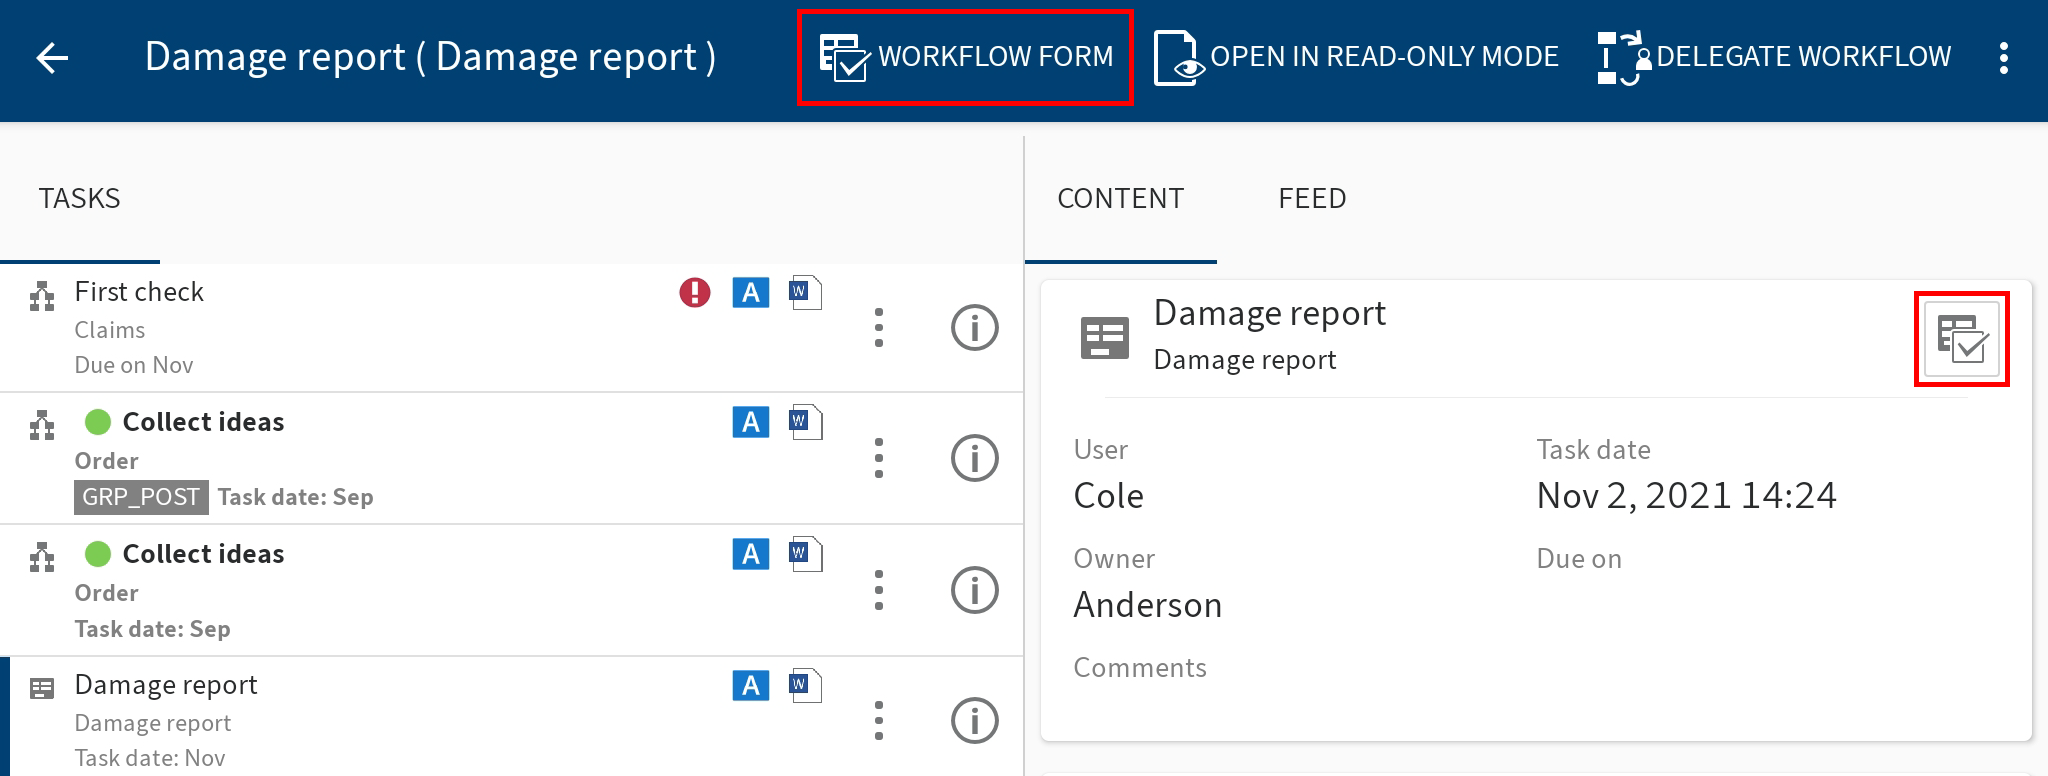The image size is (2048, 776).
Task: Click Word icon on Damage report task row
Action: (x=805, y=686)
